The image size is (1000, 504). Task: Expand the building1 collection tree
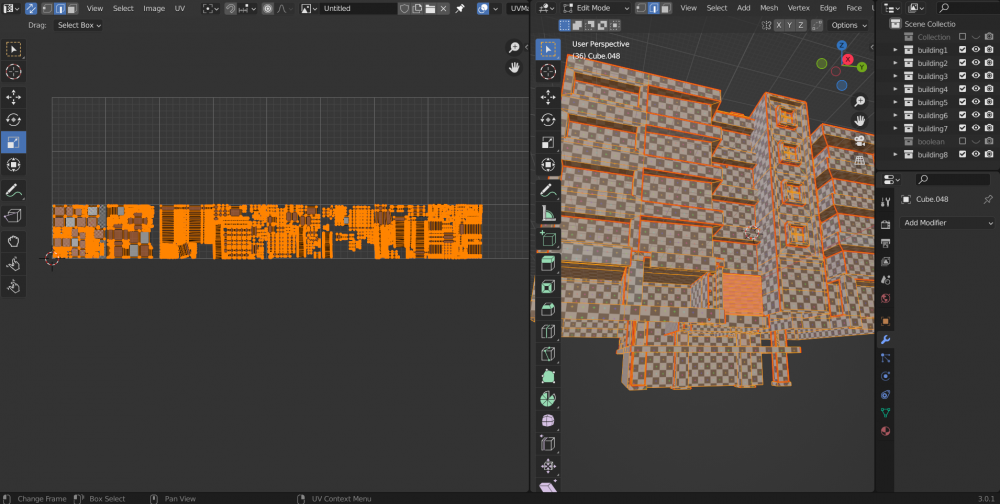click(896, 50)
